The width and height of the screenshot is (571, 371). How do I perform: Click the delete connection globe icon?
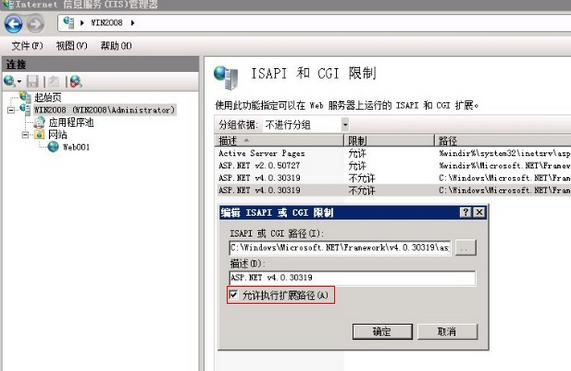point(75,81)
